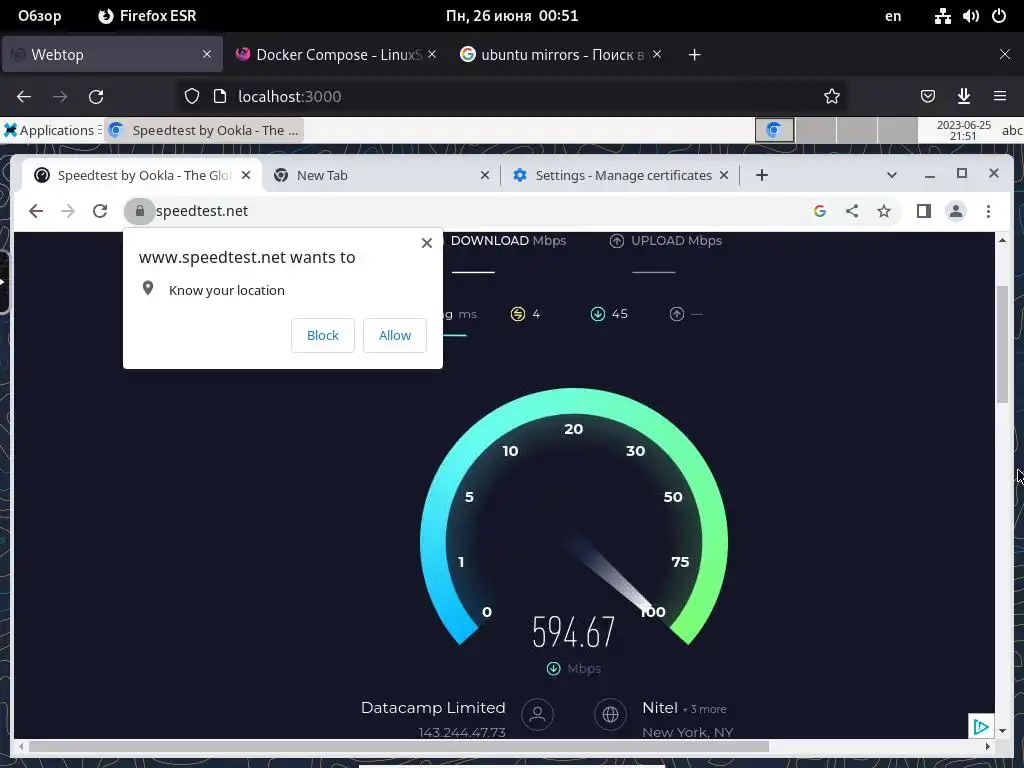This screenshot has height=768, width=1024.
Task: Click the Firefox tracking protection shield icon
Action: [x=191, y=97]
